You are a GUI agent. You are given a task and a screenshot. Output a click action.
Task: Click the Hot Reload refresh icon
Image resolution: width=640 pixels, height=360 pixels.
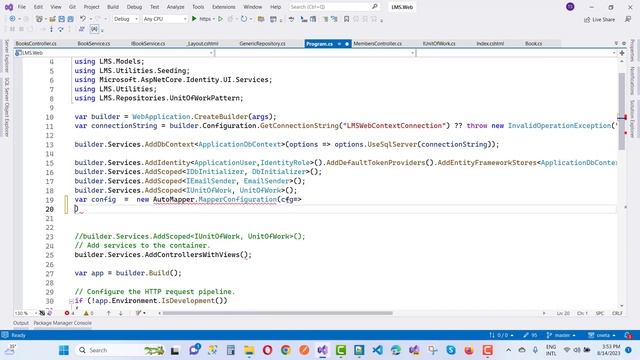[244, 19]
